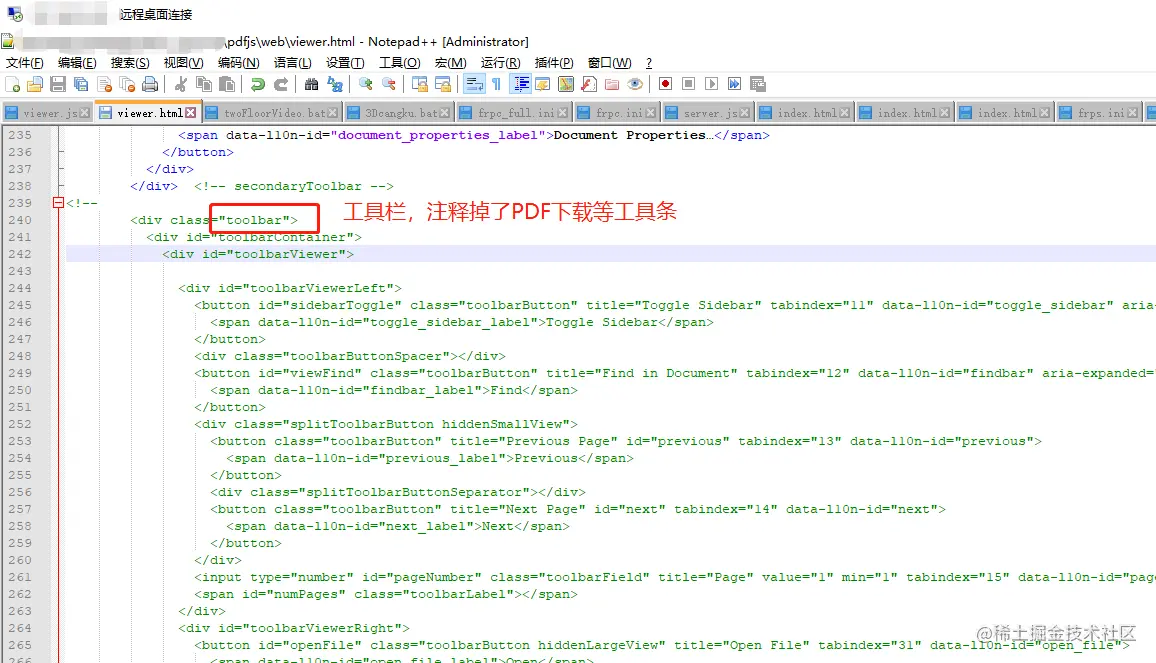Open the 工具(O) menu
Screen dimensions: 1156x663
coord(400,63)
